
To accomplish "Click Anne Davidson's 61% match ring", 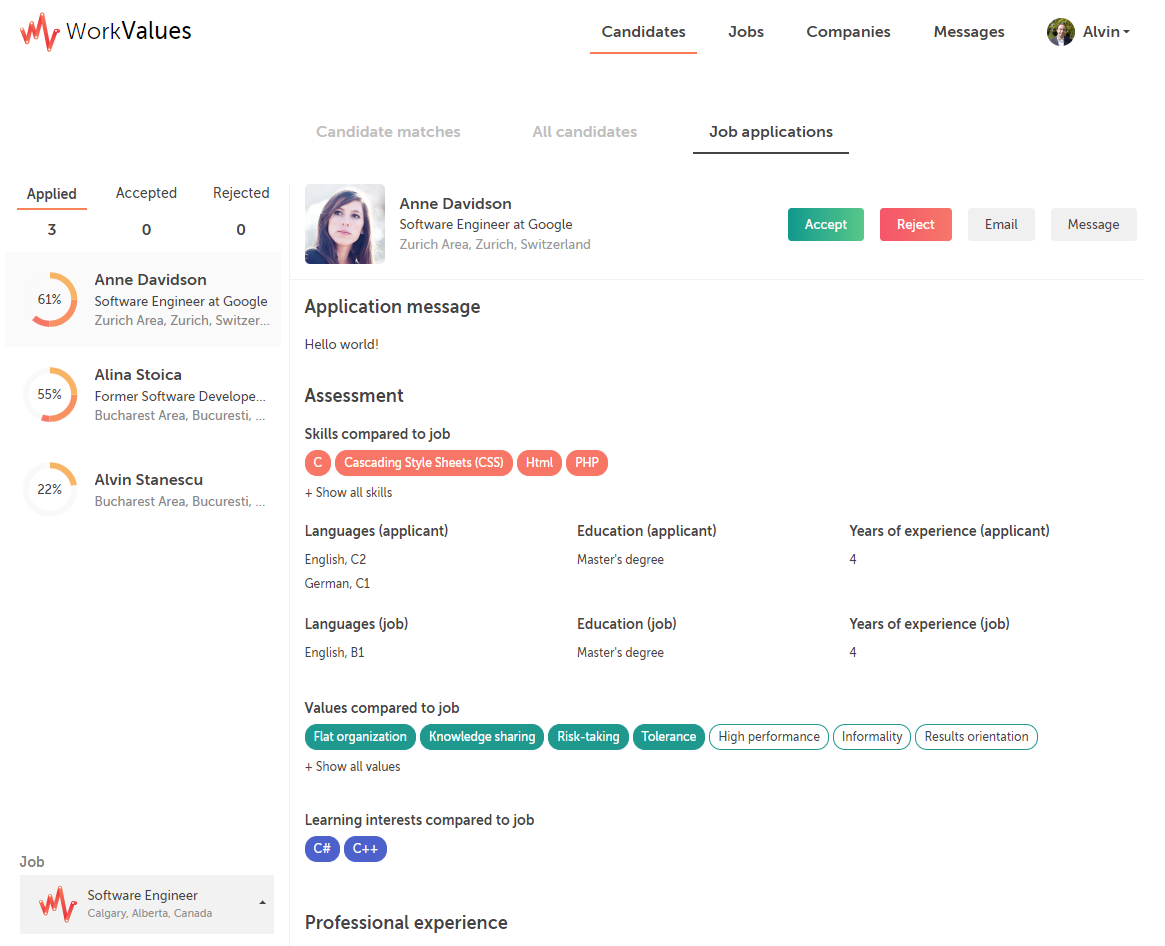I will pyautogui.click(x=50, y=299).
